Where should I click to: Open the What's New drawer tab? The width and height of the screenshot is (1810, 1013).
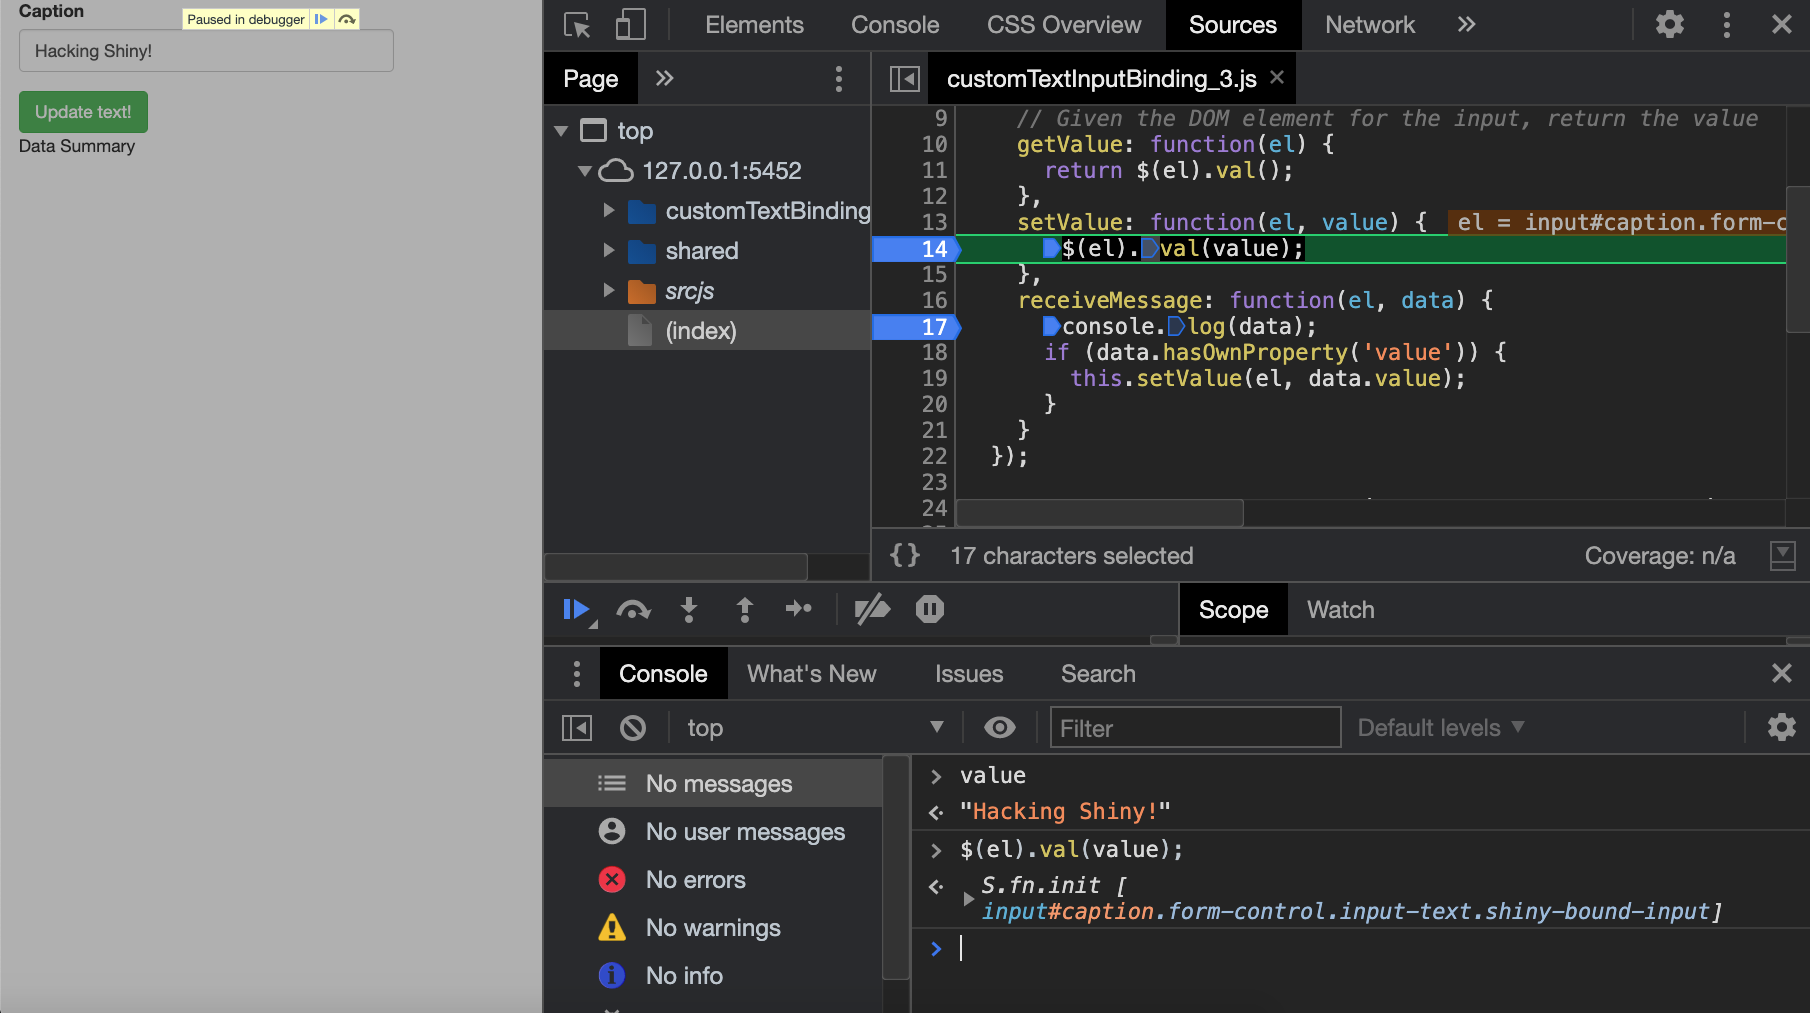[811, 674]
